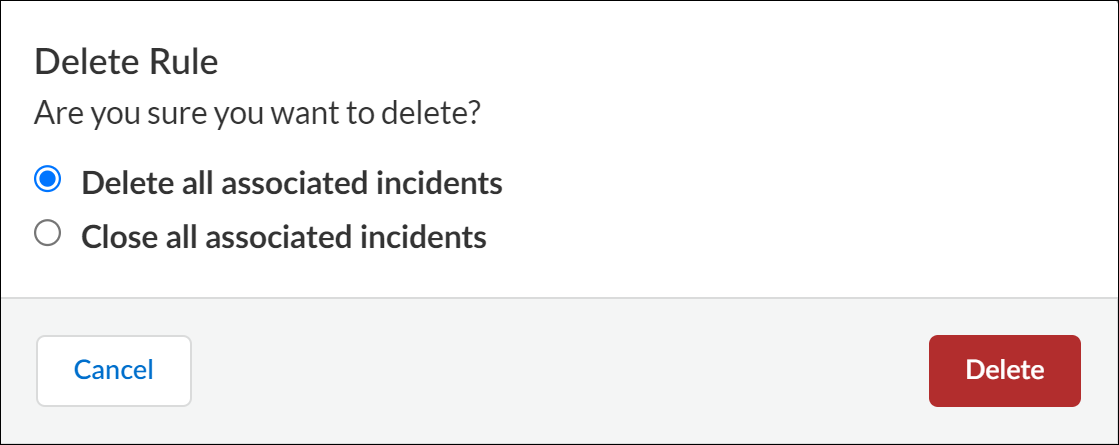
Task: Click the white 'Delete' text on the red button
Action: pos(1004,371)
